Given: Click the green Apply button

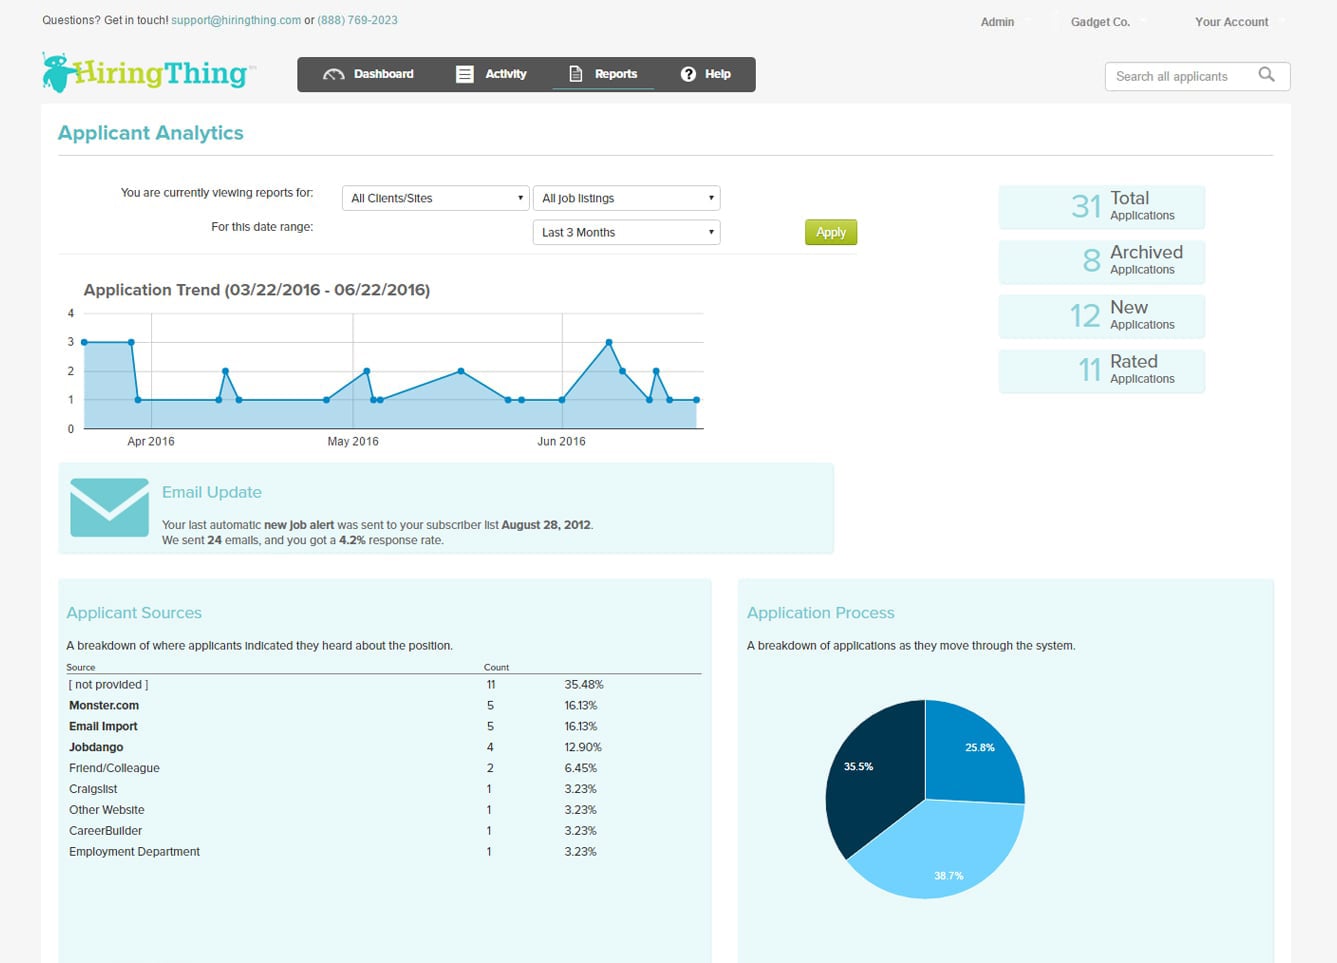Looking at the screenshot, I should point(831,232).
